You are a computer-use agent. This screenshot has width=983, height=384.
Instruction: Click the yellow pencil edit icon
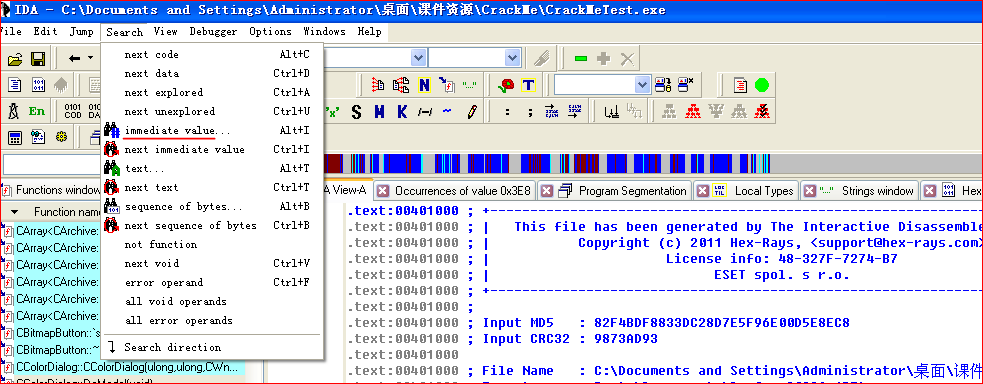tap(472, 112)
